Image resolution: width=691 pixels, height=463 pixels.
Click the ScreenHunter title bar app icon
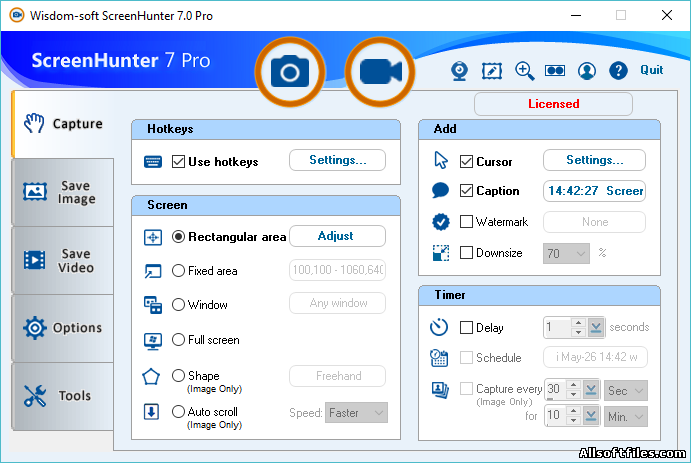pos(17,15)
